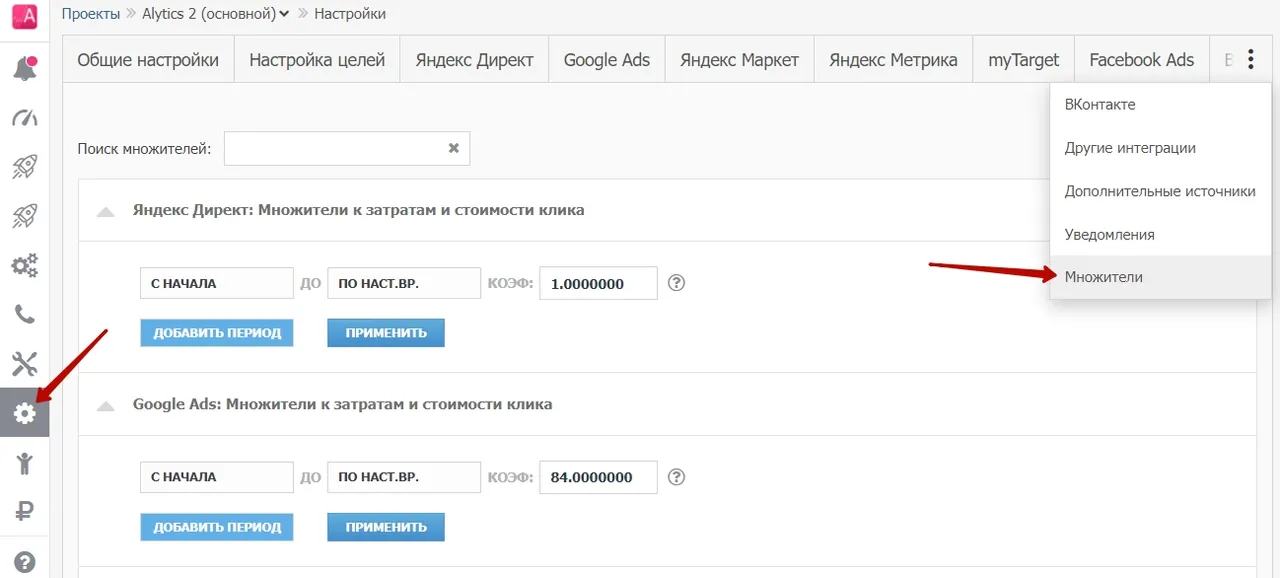This screenshot has width=1280, height=578.
Task: Open the Alytics logo home icon
Action: pos(24,16)
